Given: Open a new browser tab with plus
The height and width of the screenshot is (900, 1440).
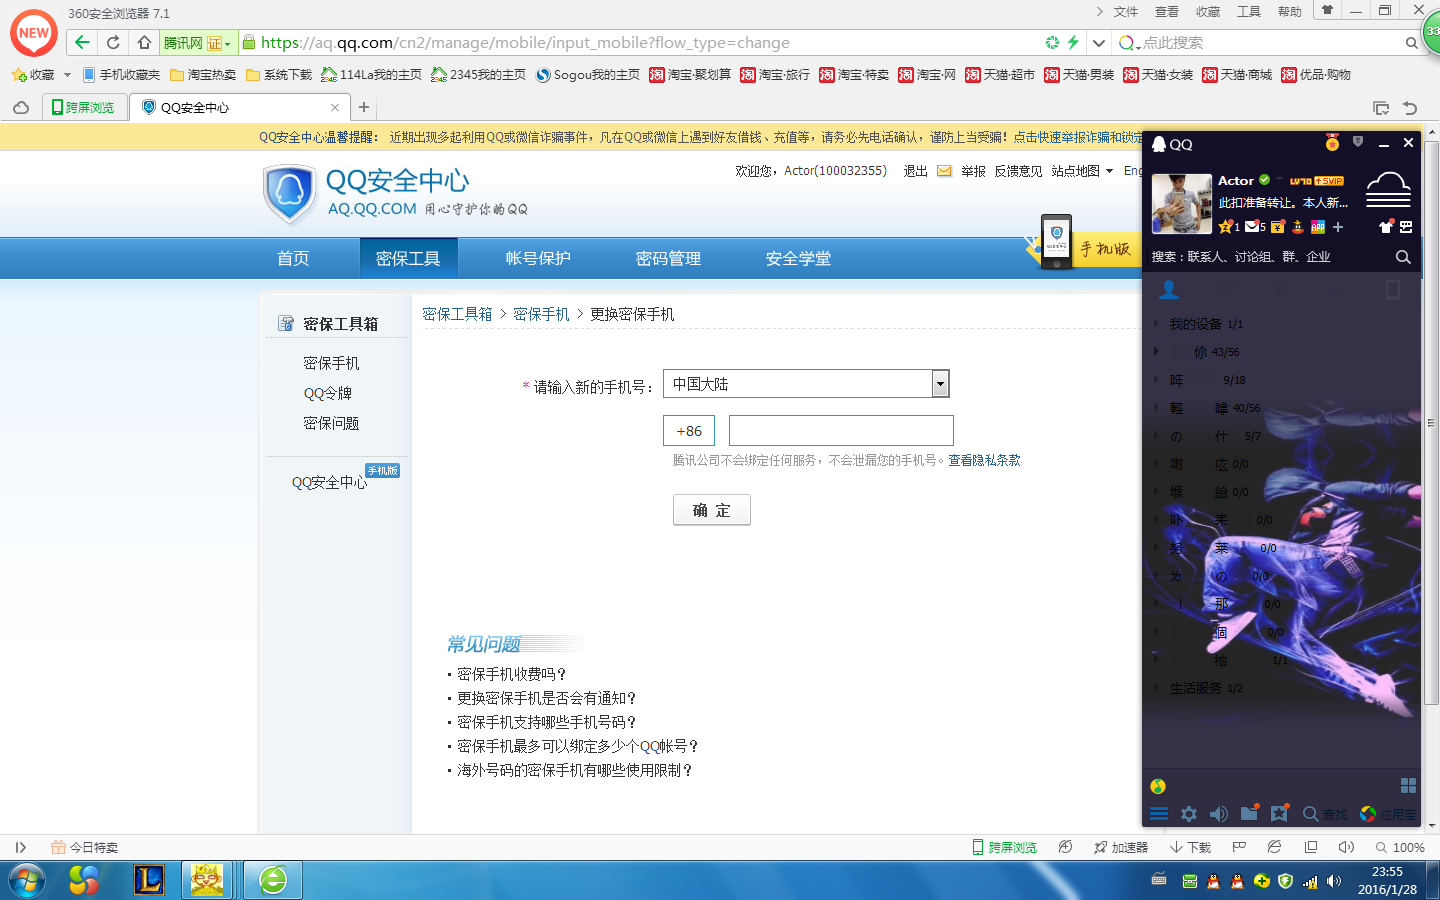Looking at the screenshot, I should (x=364, y=107).
